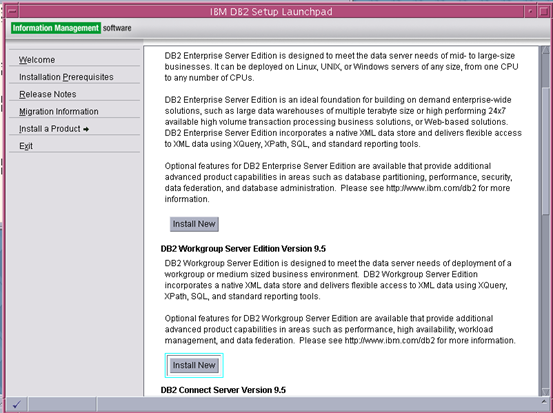Screen dimensions: 553x413
Task: Click the checkmark icon in status bar
Action: (x=17, y=404)
